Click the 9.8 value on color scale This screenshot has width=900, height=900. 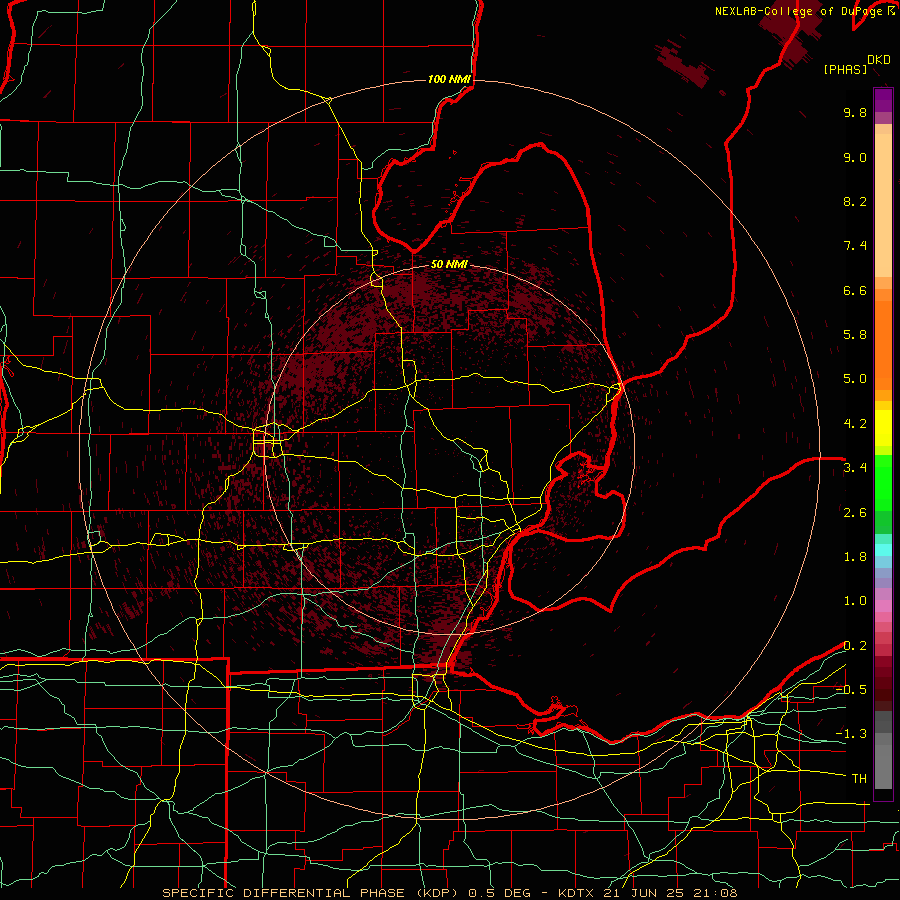(855, 112)
